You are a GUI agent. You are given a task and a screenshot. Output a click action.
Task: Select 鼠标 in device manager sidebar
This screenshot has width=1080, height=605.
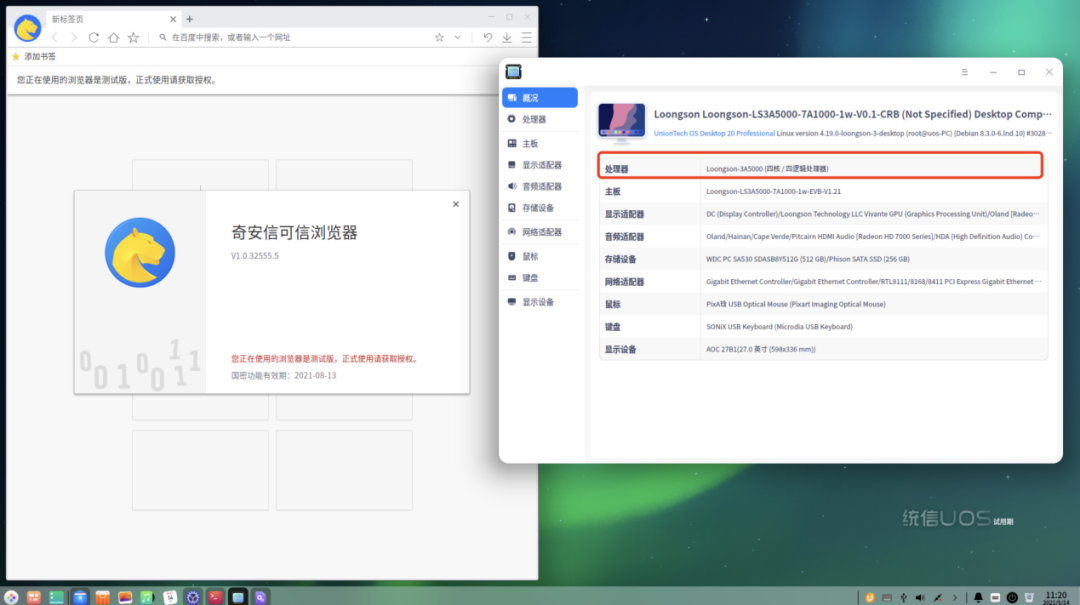[x=540, y=256]
